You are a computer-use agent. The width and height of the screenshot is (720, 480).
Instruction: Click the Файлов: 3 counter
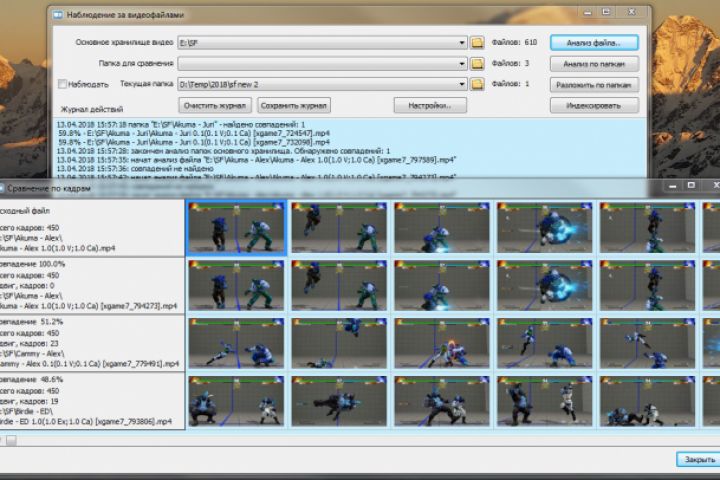tap(511, 63)
